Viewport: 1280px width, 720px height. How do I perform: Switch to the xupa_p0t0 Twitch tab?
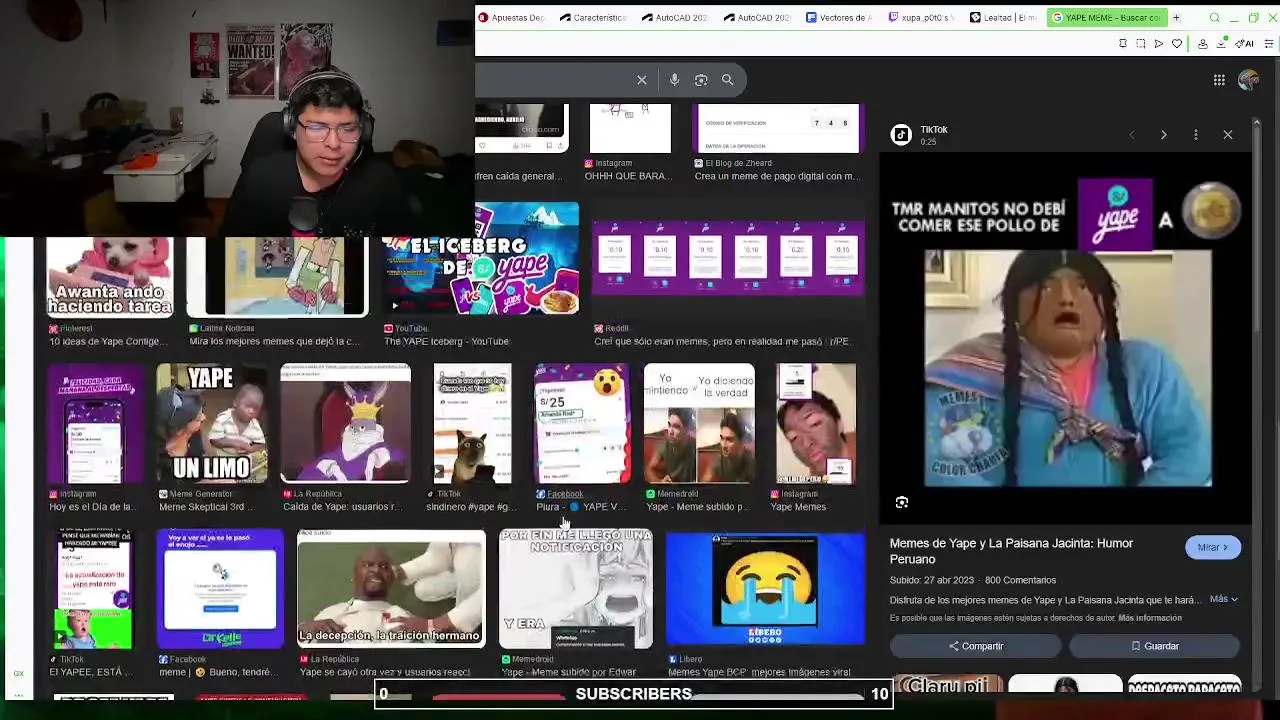[921, 17]
